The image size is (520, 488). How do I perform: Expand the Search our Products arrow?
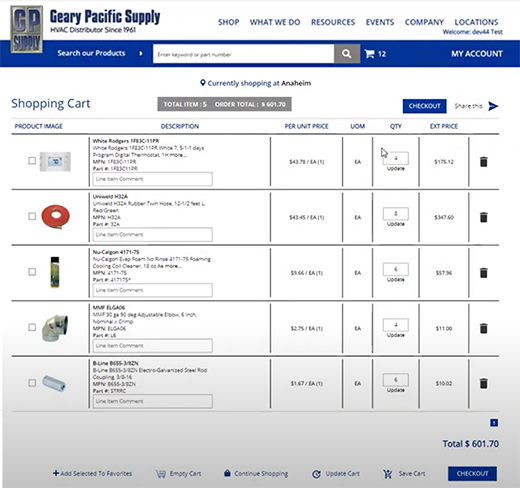(x=141, y=53)
